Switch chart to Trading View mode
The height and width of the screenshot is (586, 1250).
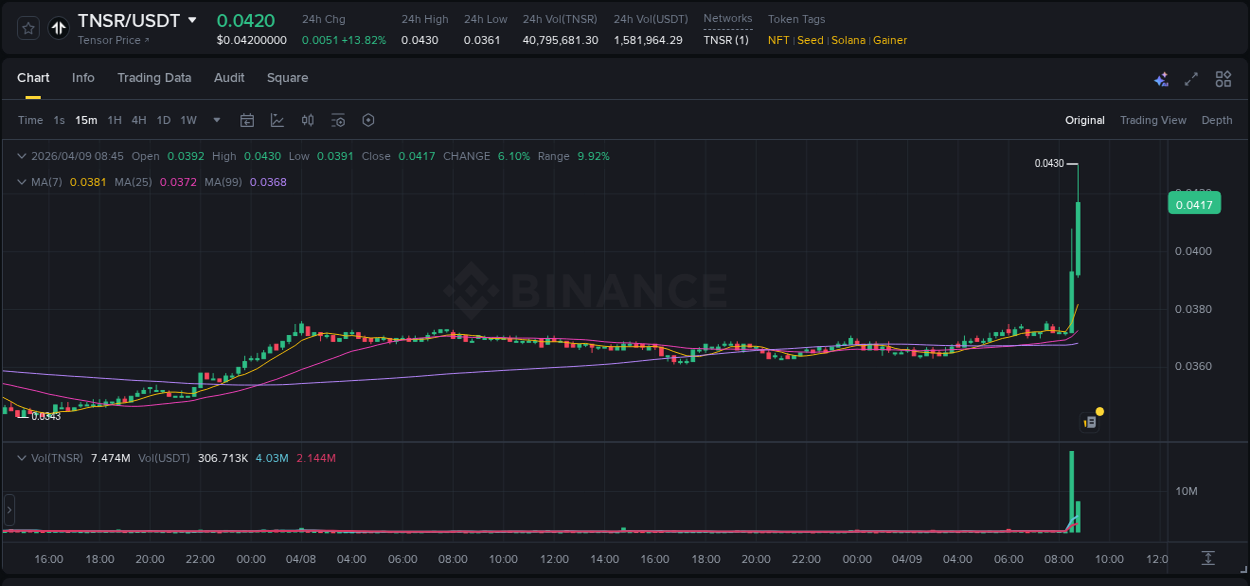(x=1153, y=120)
